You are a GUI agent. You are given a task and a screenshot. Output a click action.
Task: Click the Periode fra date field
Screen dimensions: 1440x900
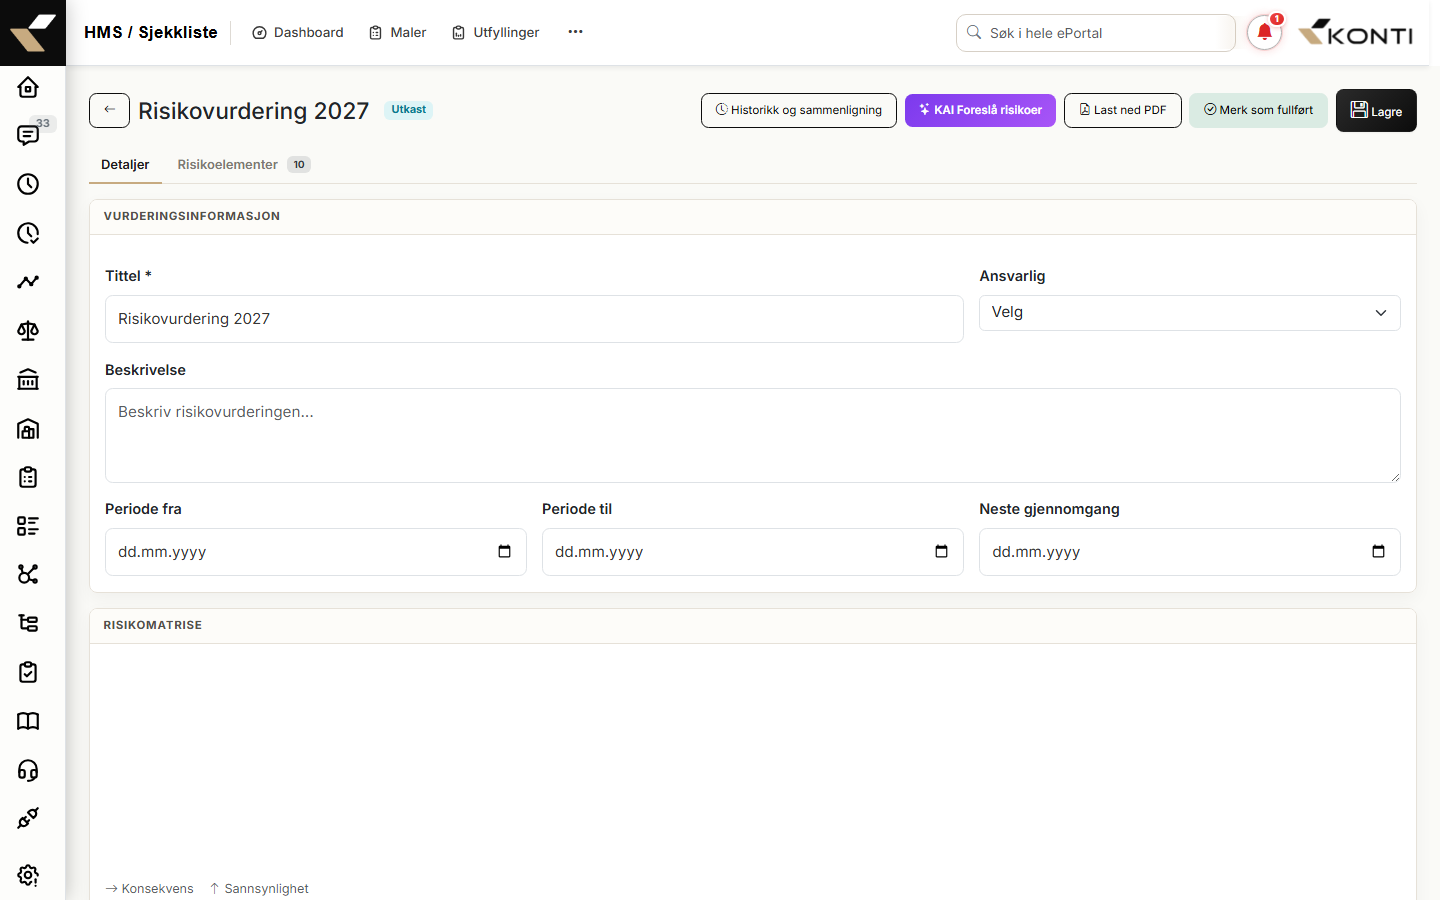point(316,552)
